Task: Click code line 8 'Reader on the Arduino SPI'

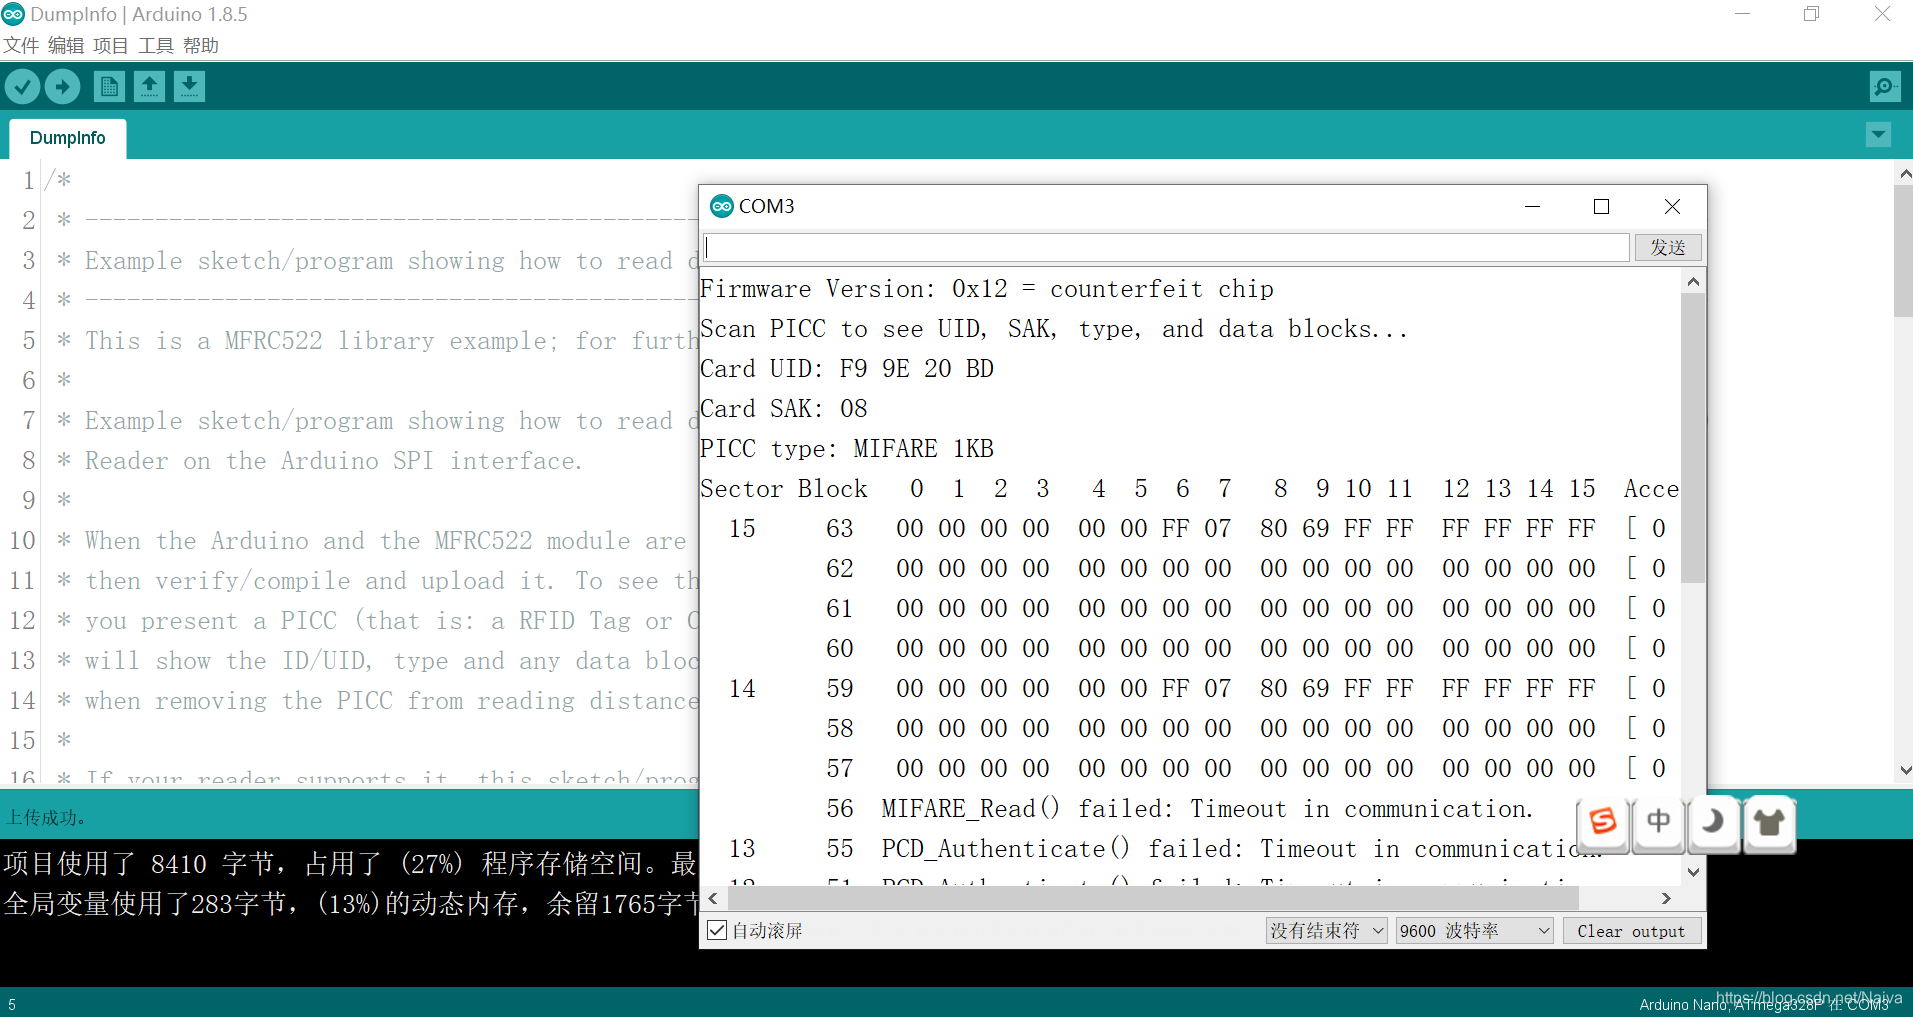Action: pos(333,461)
